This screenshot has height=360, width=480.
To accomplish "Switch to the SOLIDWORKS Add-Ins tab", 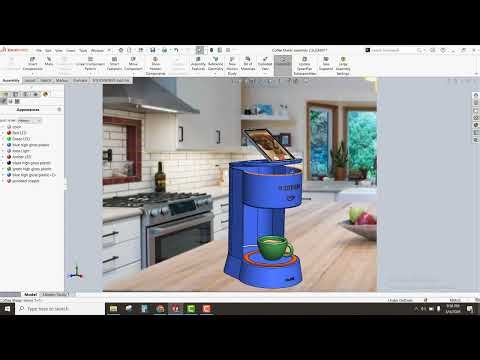I will pyautogui.click(x=111, y=81).
